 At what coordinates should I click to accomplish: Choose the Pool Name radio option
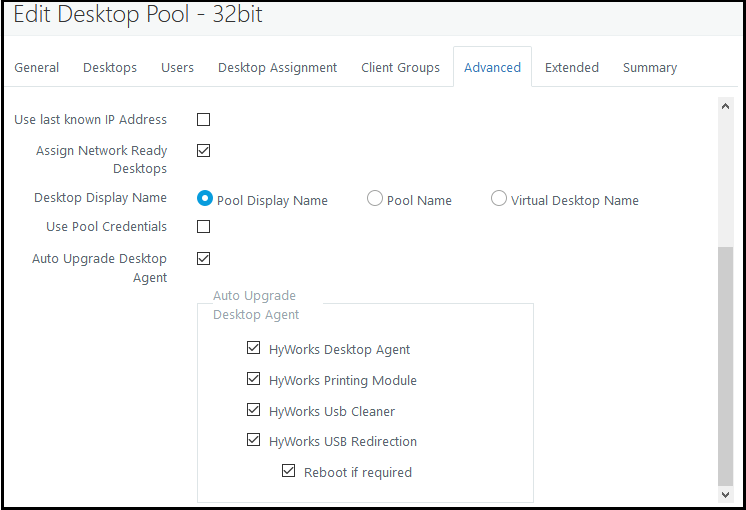tap(375, 199)
